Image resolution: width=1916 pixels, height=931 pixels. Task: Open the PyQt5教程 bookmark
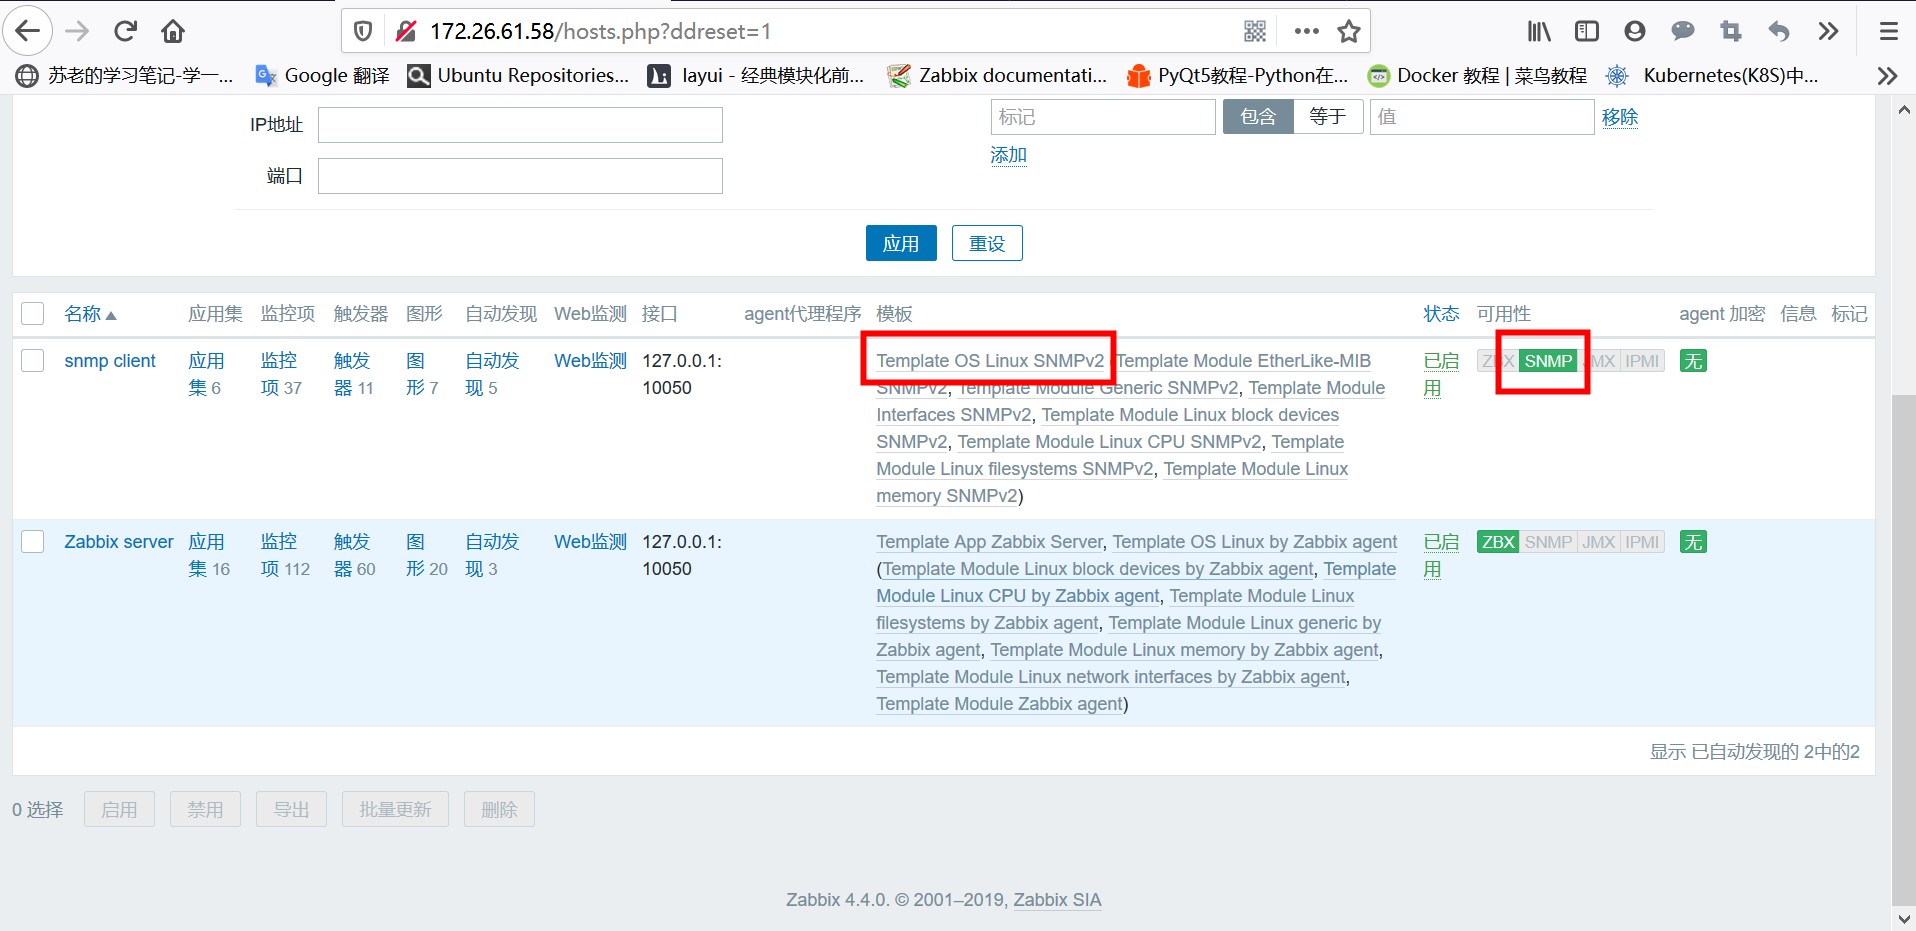1237,76
